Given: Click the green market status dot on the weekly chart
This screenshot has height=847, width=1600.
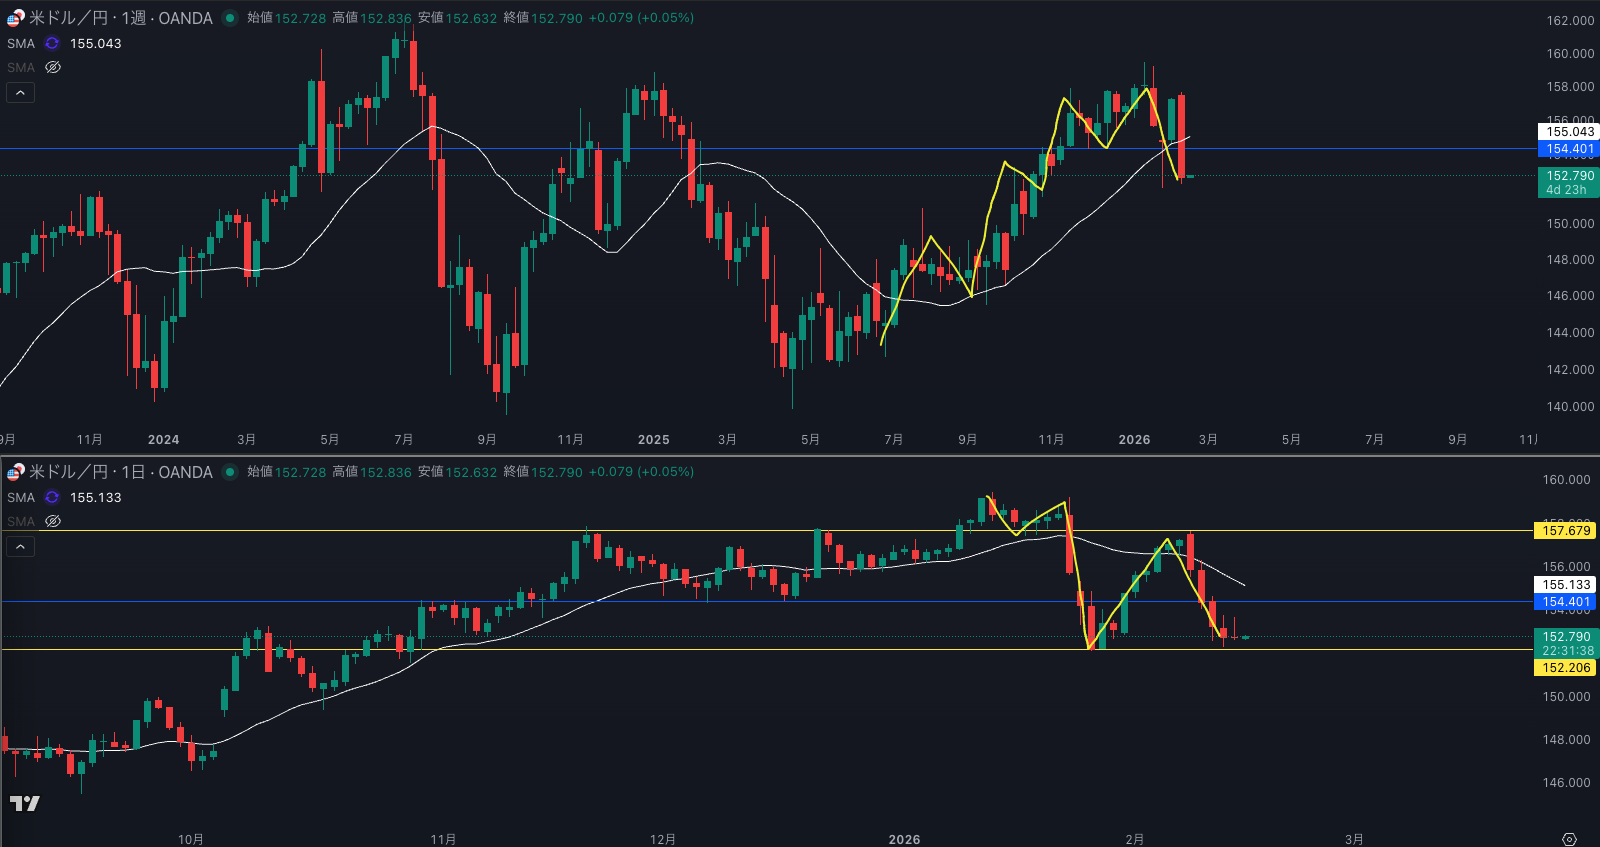Looking at the screenshot, I should tap(230, 18).
